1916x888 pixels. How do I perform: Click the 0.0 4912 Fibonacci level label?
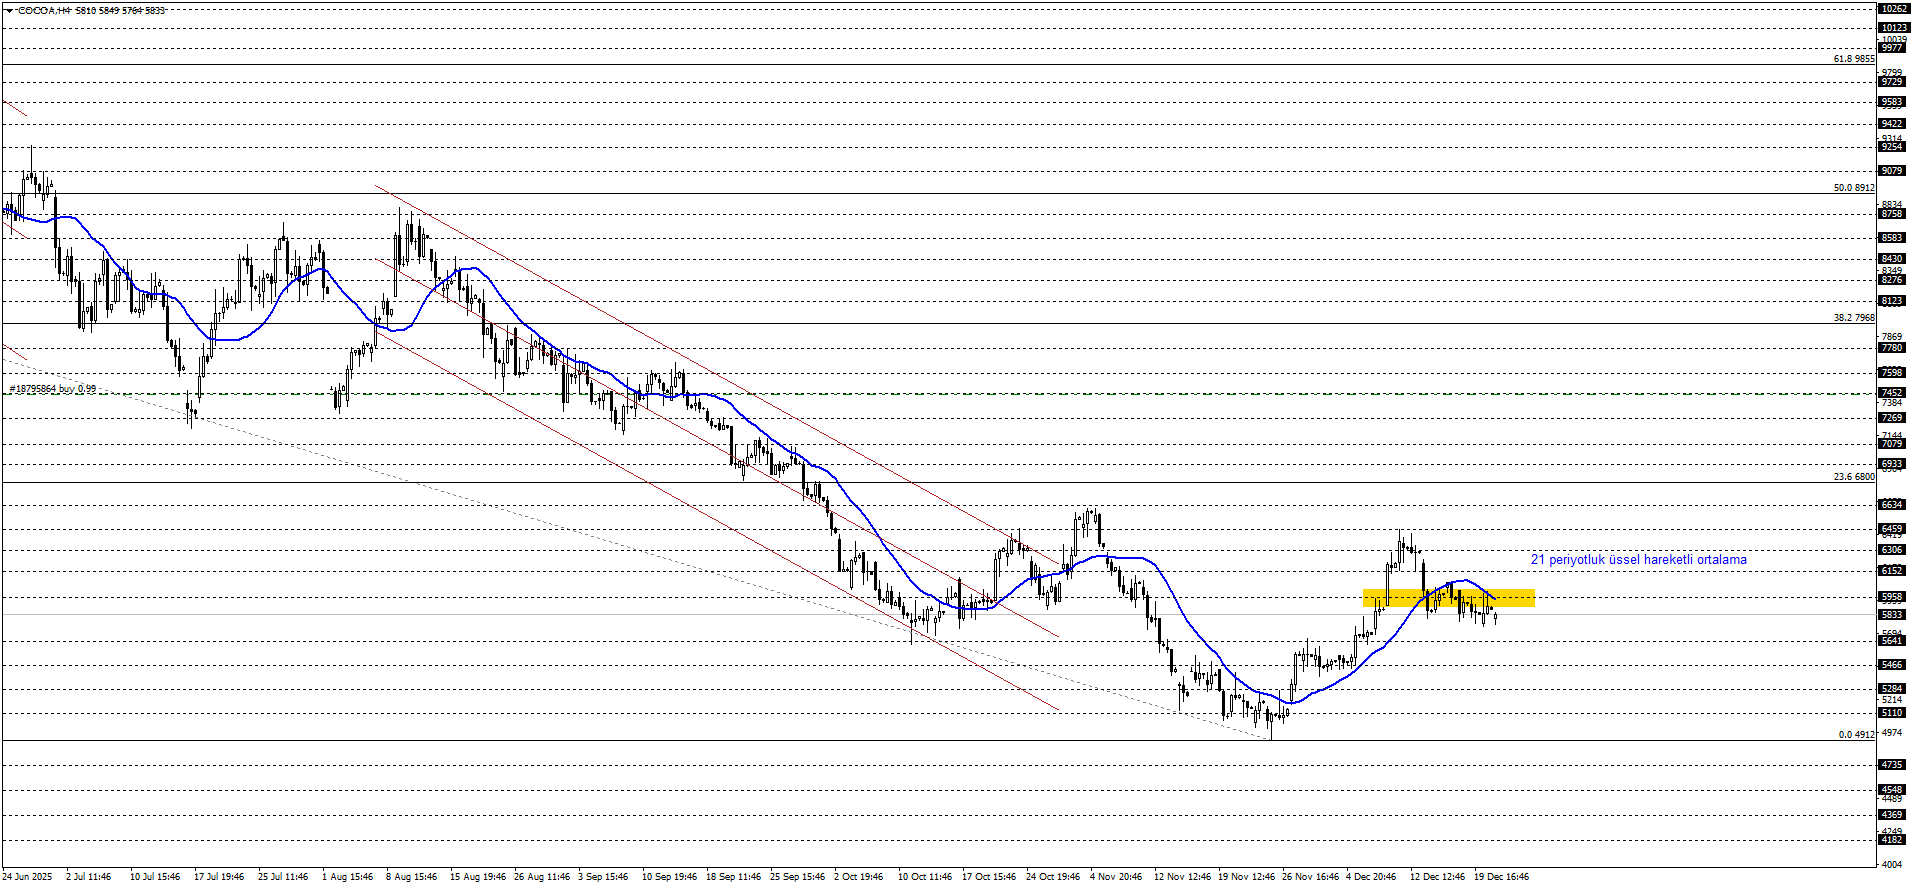1856,735
